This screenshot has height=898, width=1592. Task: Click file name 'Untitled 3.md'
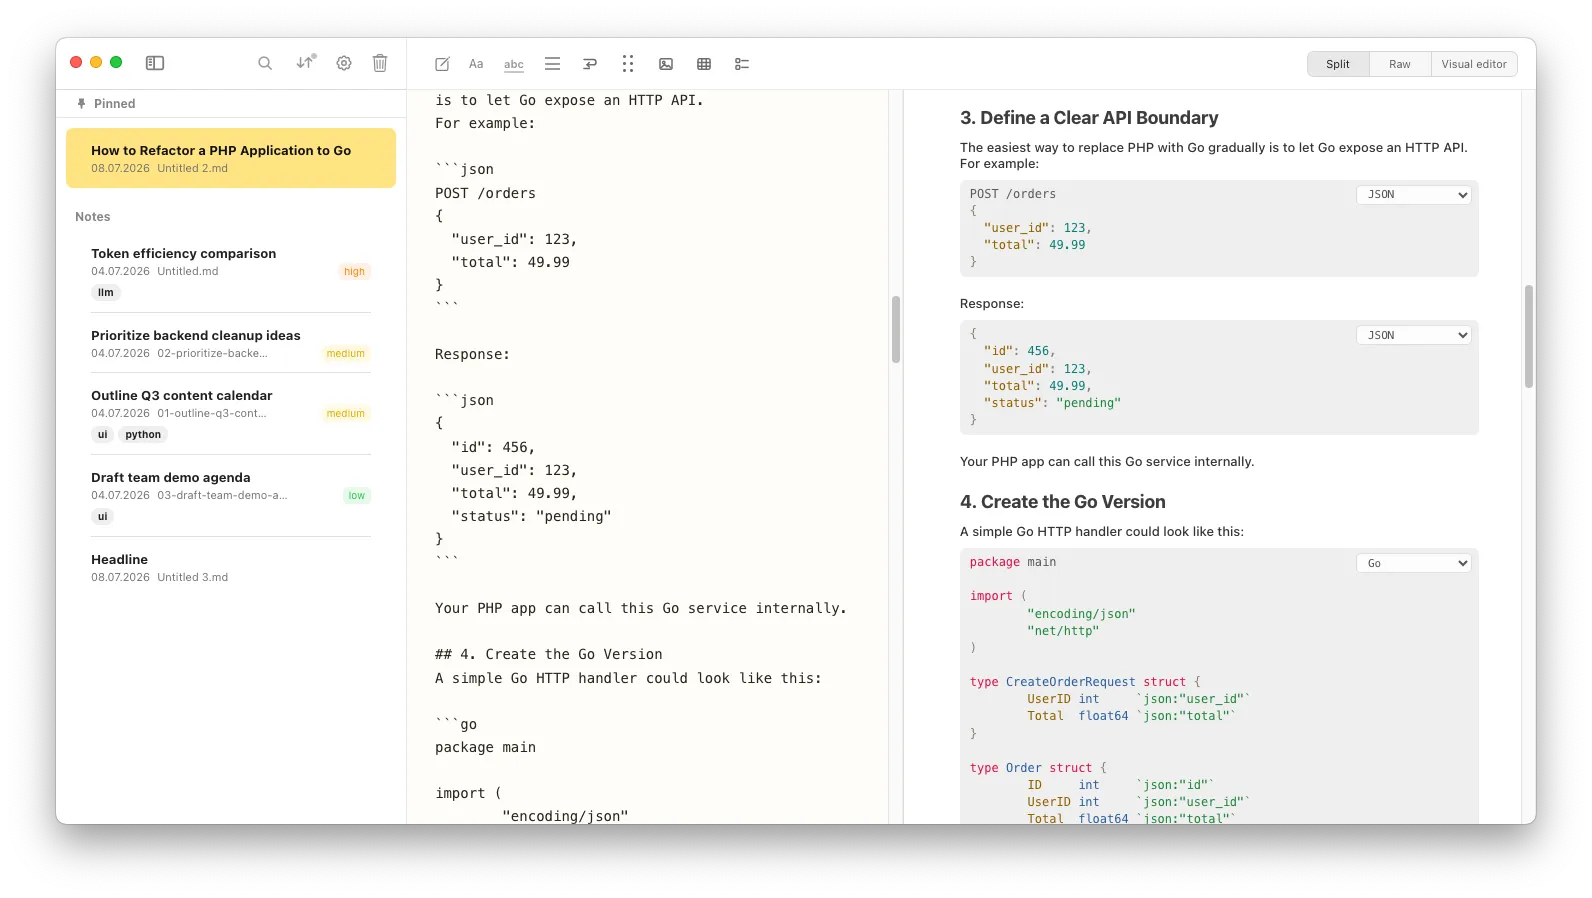192,577
